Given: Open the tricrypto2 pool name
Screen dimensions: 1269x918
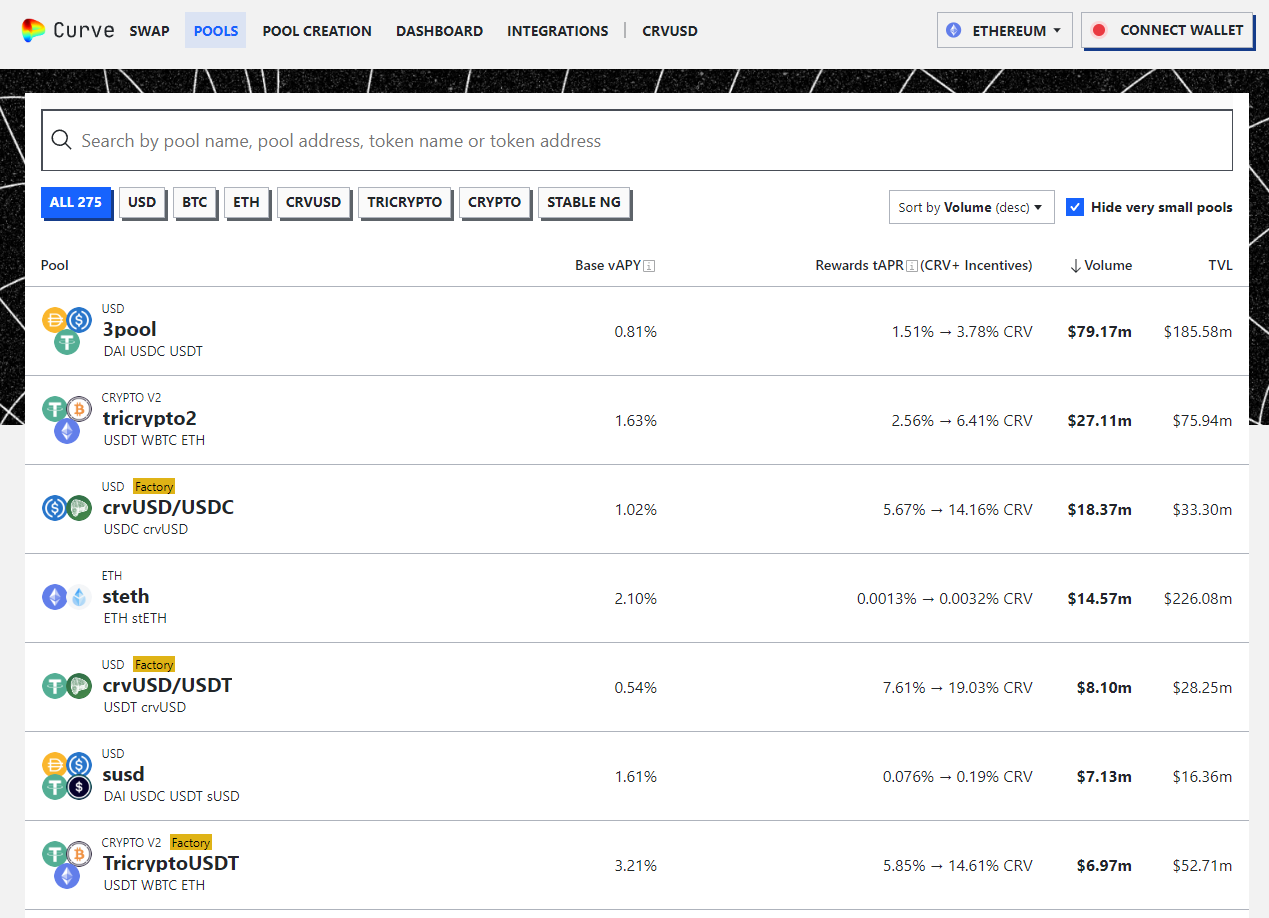Looking at the screenshot, I should click(150, 418).
